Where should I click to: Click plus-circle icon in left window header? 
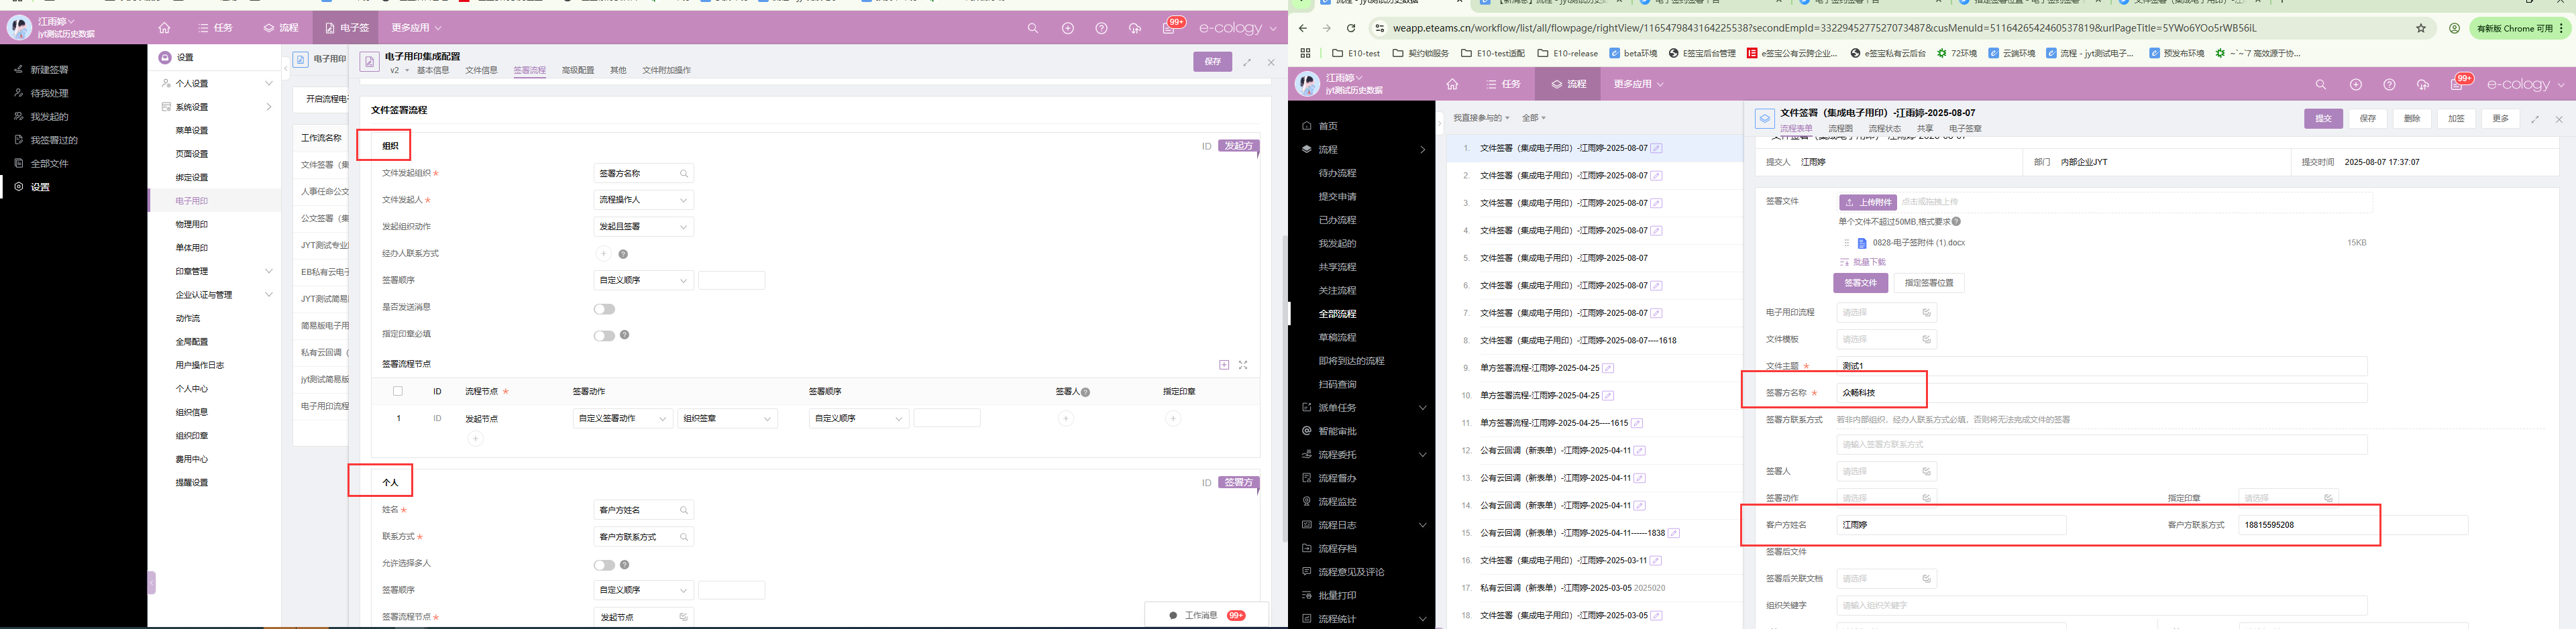1068,28
